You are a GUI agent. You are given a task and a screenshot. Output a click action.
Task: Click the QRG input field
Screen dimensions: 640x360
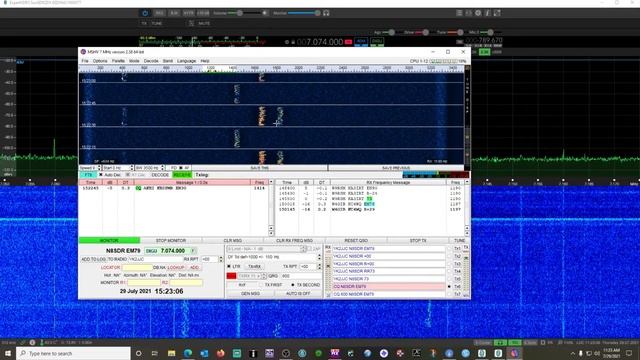tap(300, 276)
